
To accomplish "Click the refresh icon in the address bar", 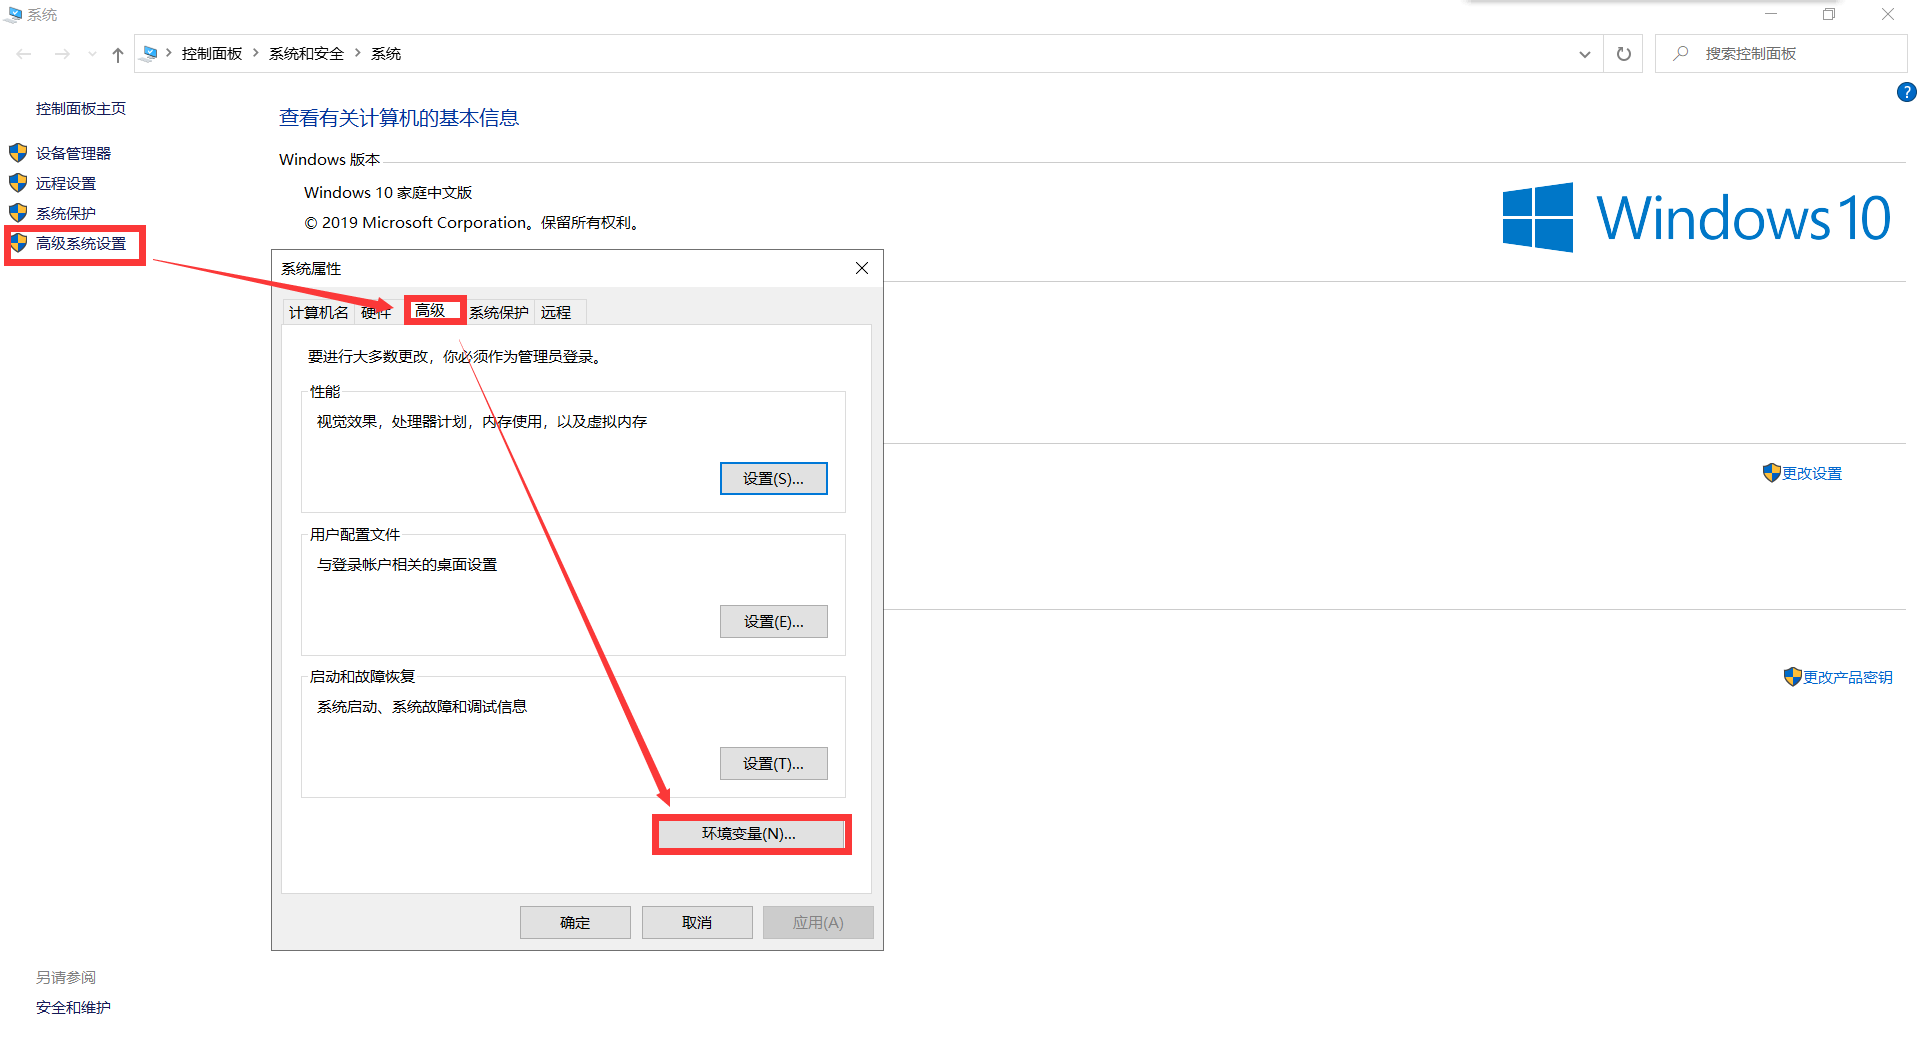I will pyautogui.click(x=1623, y=53).
